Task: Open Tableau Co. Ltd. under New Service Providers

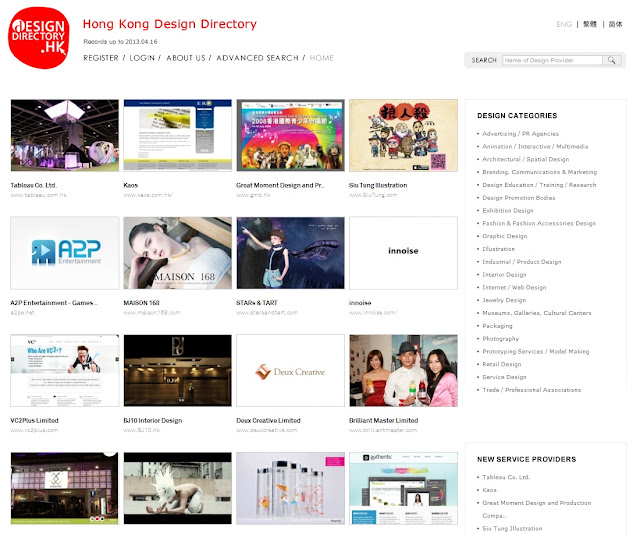Action: (506, 477)
